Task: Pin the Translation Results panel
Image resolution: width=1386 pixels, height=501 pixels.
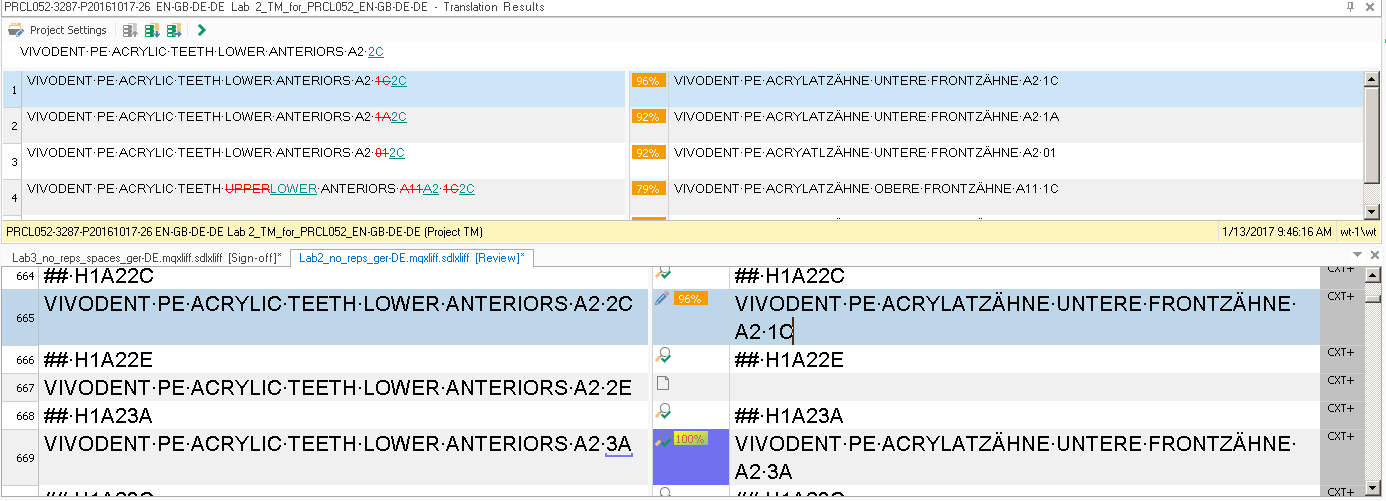Action: (x=1352, y=7)
